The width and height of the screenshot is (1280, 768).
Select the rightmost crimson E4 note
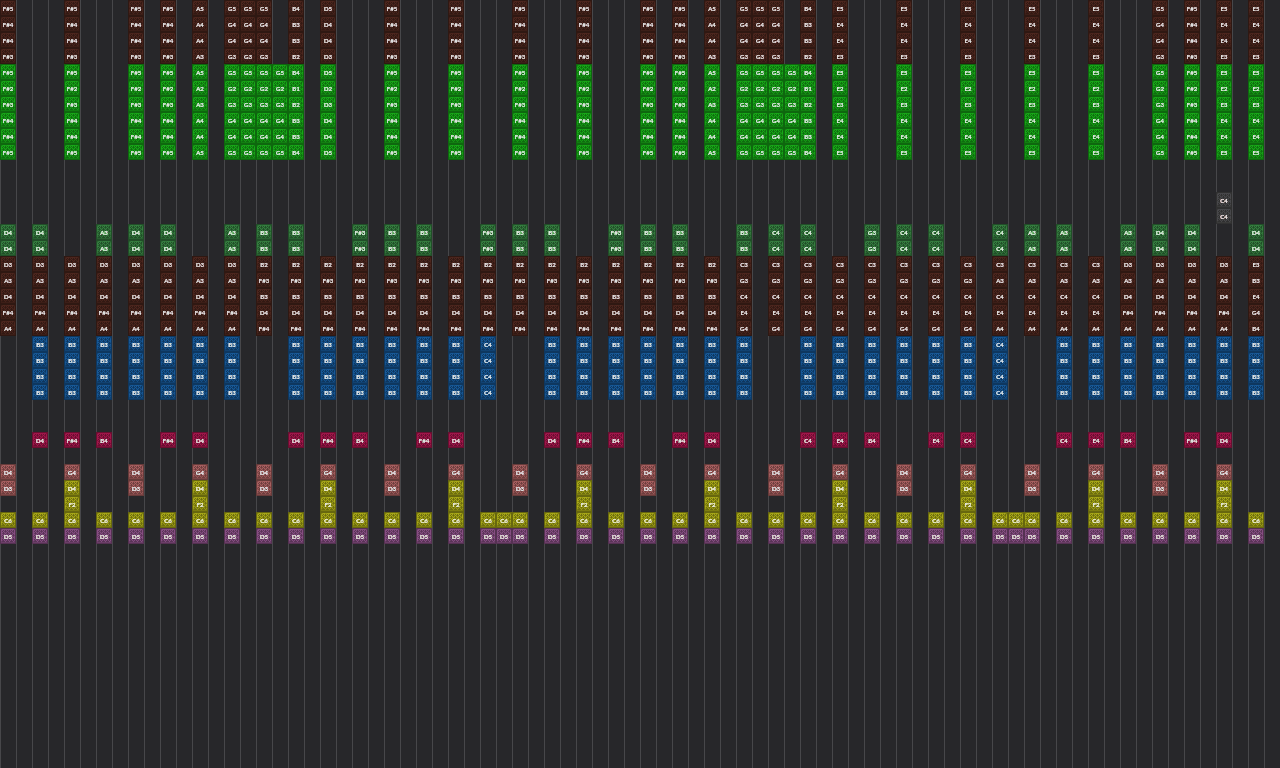(x=1096, y=440)
